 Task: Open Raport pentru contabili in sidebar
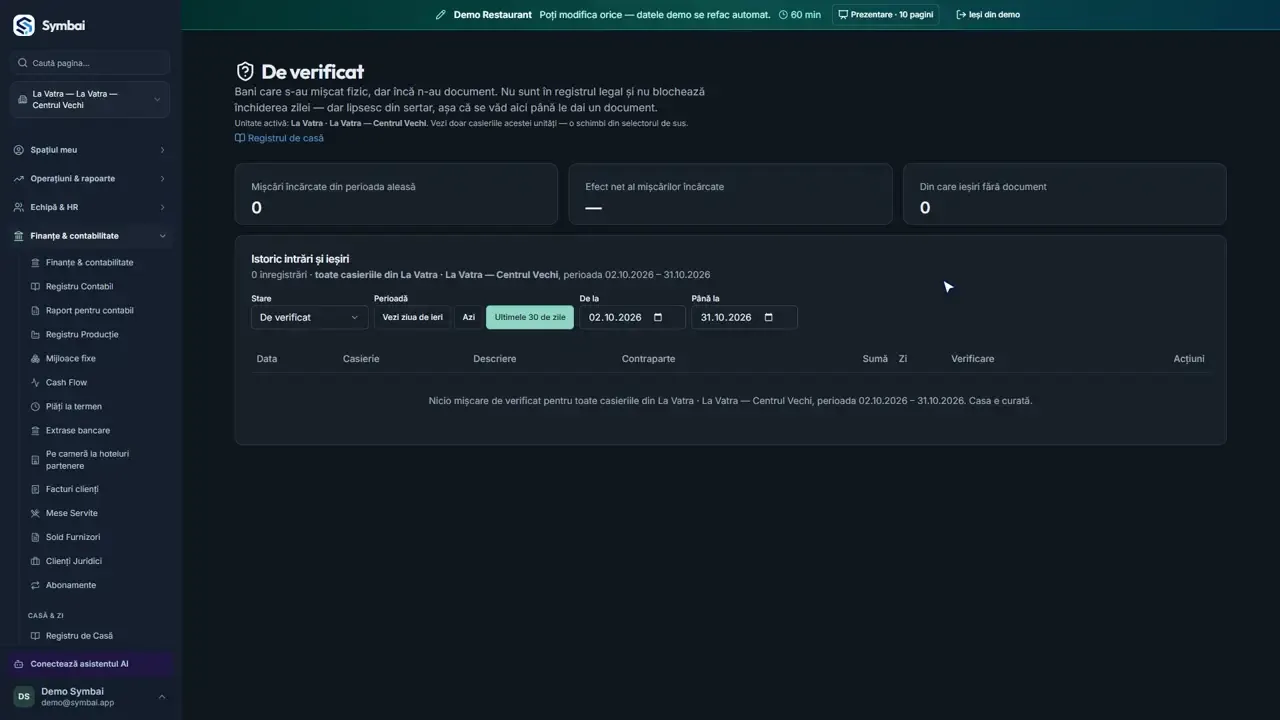pyautogui.click(x=89, y=311)
